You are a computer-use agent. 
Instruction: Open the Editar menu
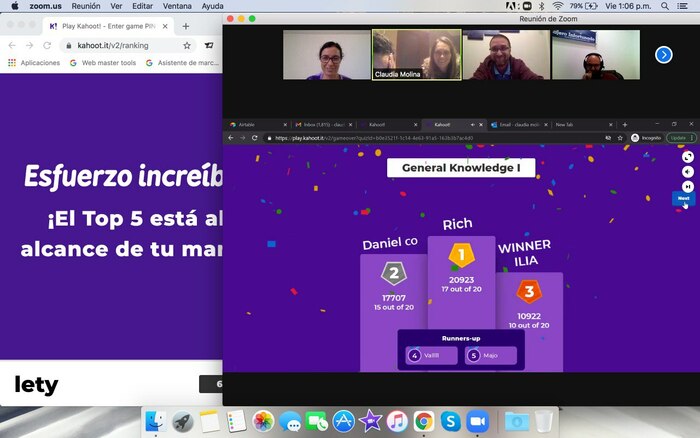142,6
